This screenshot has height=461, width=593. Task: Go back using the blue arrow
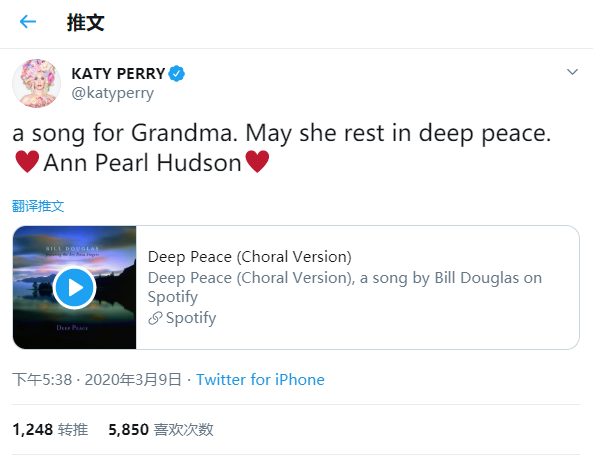[x=28, y=22]
